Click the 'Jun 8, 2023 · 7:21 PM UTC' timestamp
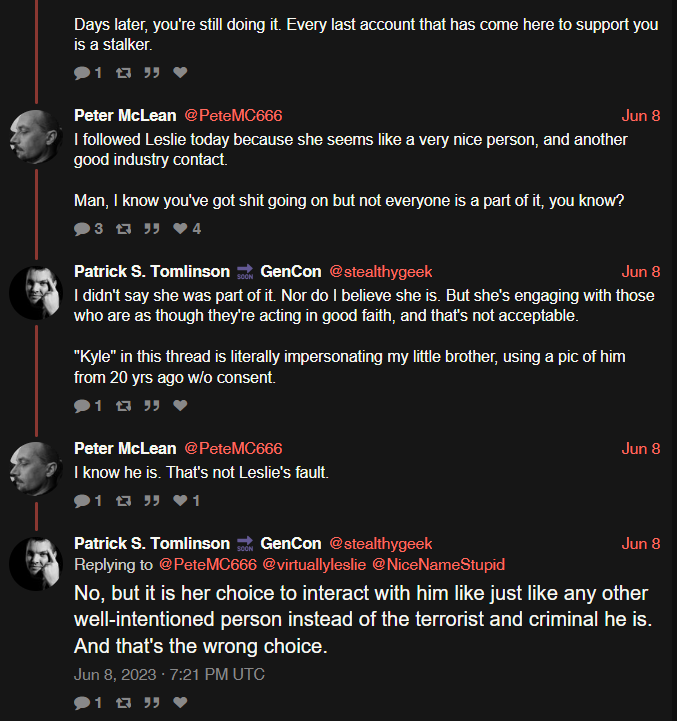The image size is (677, 721). pyautogui.click(x=169, y=675)
